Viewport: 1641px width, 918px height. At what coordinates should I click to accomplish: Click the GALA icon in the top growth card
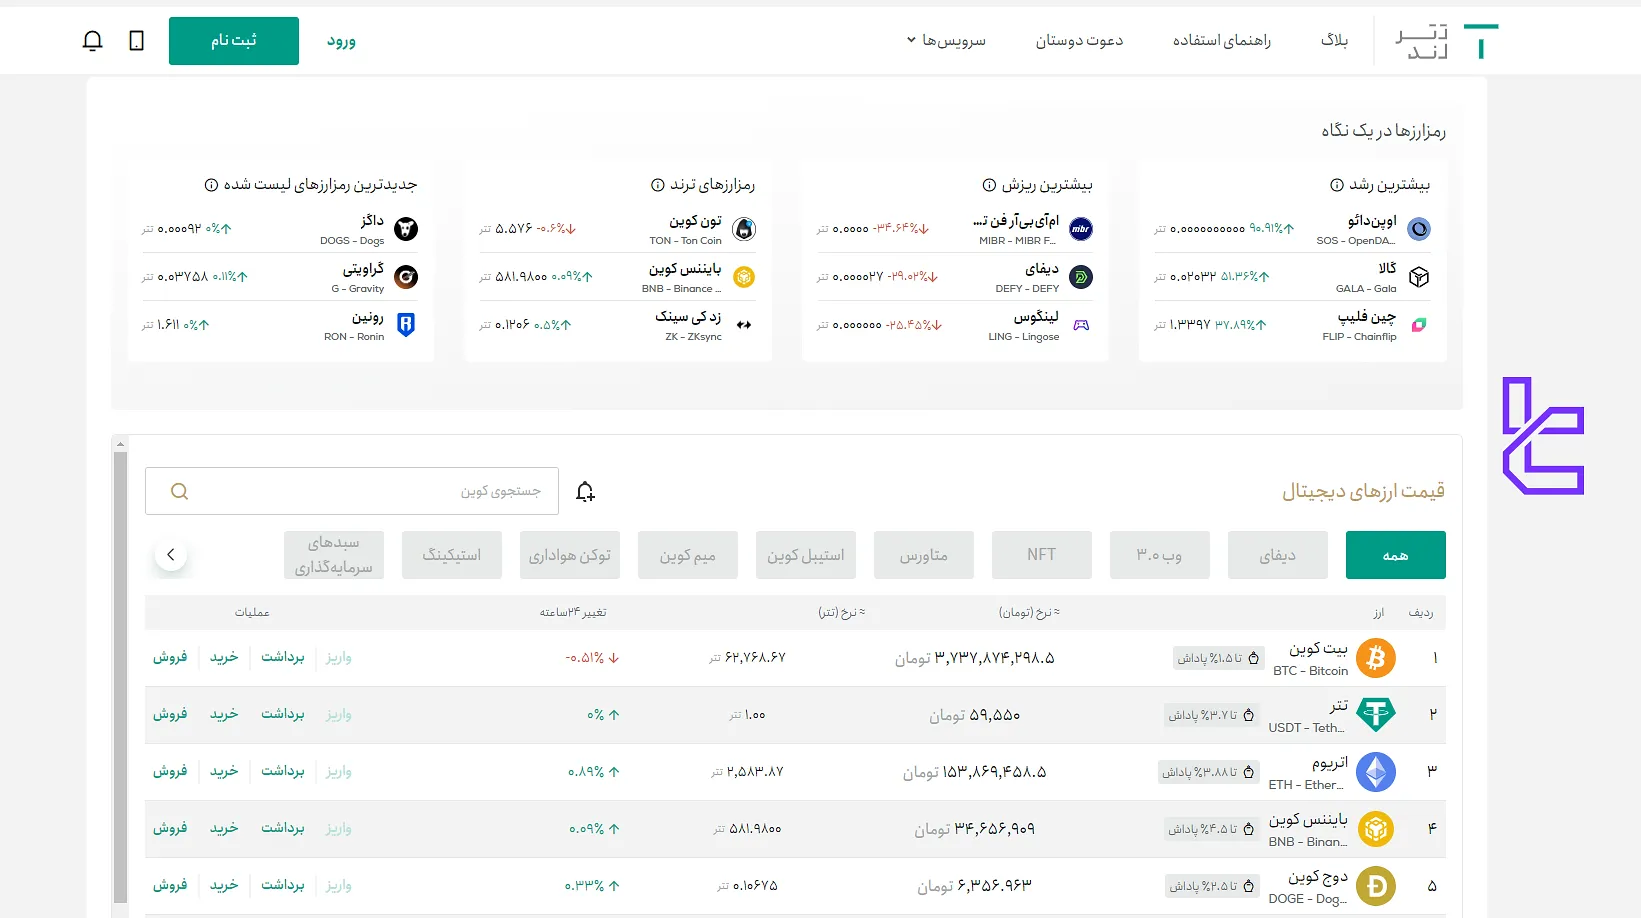click(1419, 277)
